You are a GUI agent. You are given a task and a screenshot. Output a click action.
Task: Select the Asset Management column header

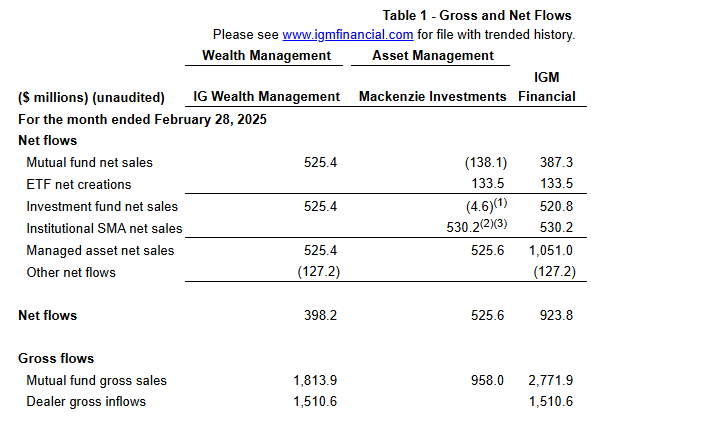(x=433, y=56)
